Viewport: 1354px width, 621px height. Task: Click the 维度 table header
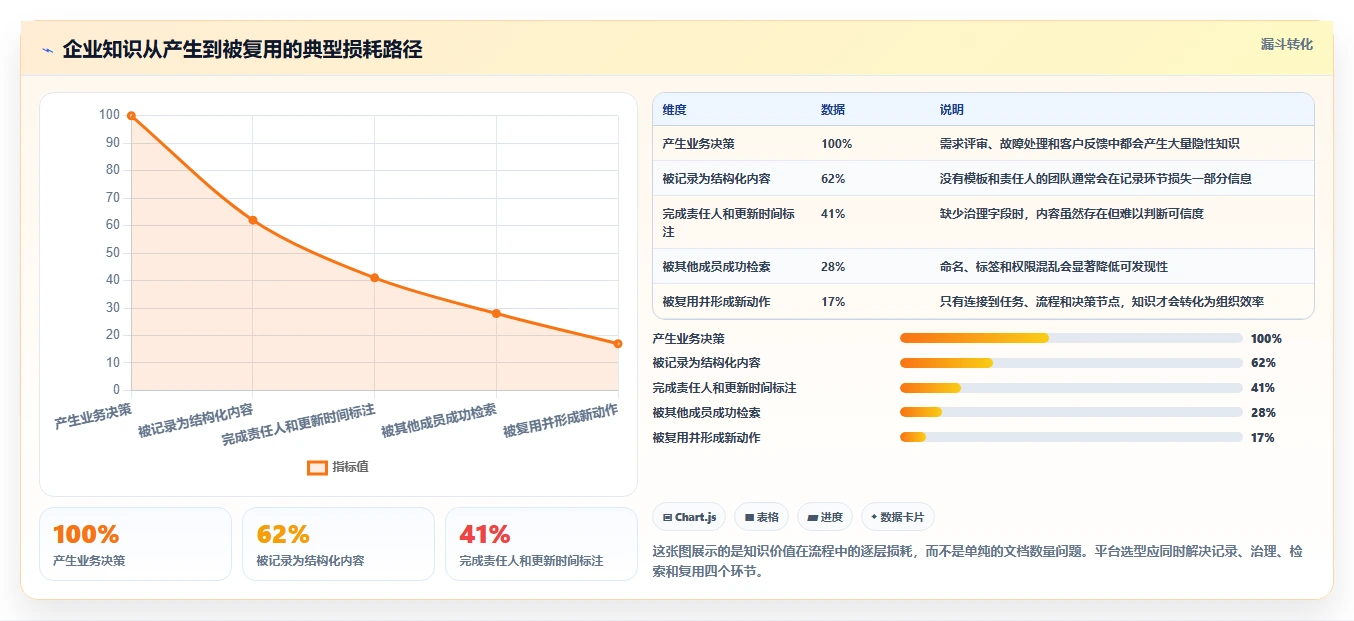[x=675, y=110]
